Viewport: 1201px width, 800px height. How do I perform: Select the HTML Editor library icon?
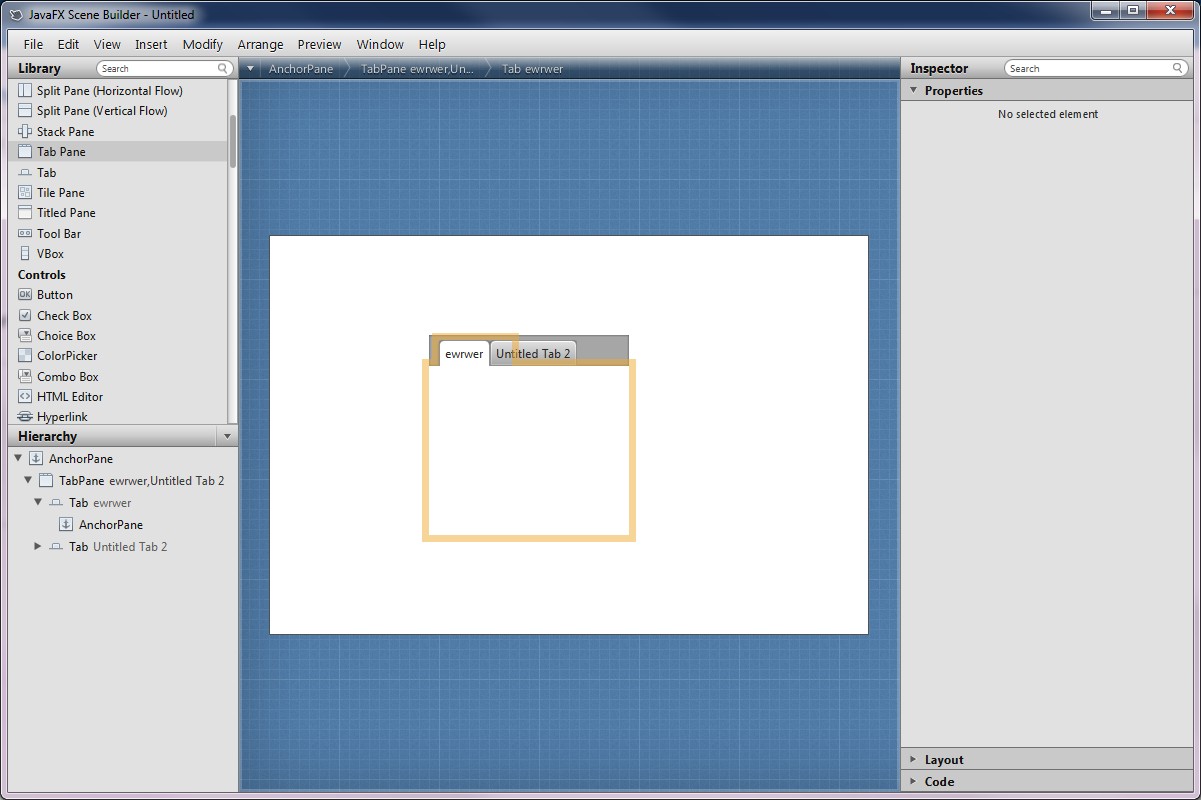(x=25, y=397)
